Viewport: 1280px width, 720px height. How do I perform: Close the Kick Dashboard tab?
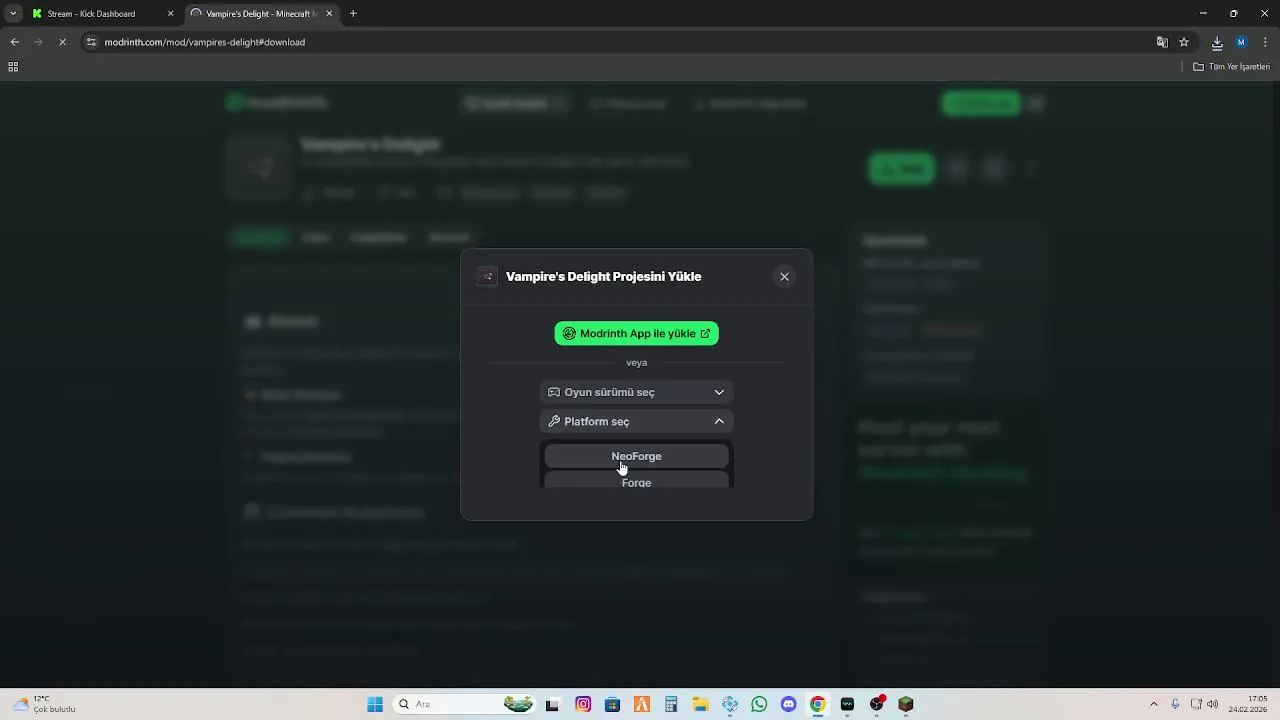(170, 14)
